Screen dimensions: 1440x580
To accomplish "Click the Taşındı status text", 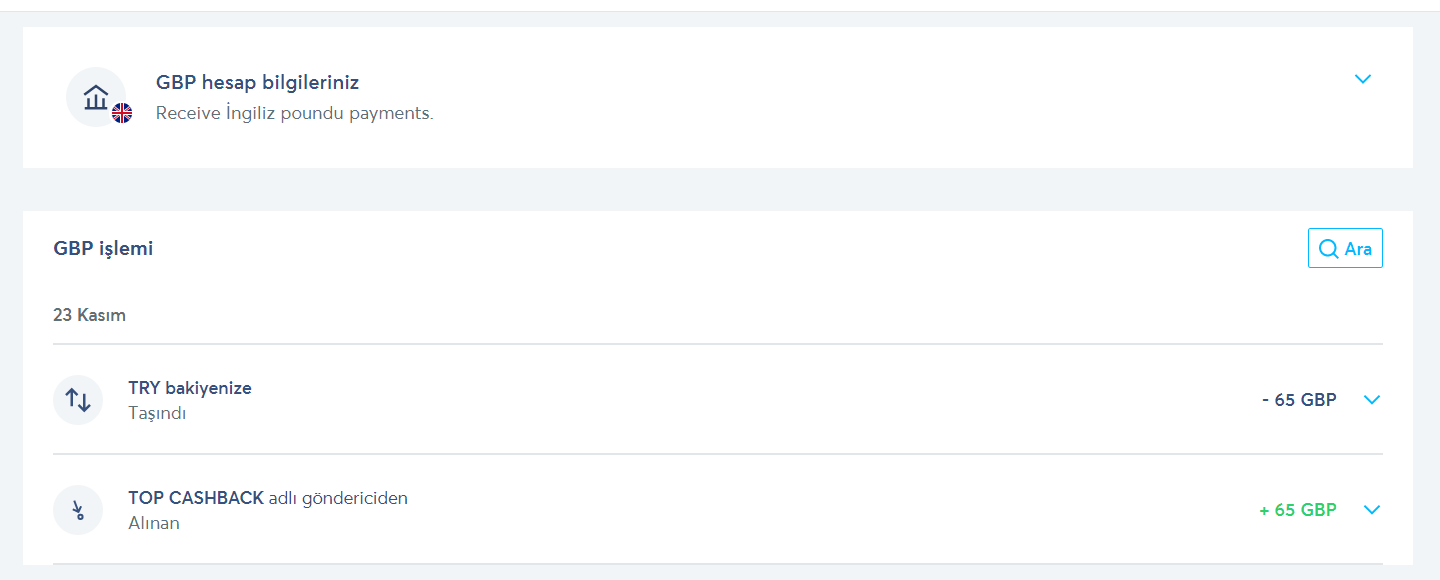I will point(157,413).
